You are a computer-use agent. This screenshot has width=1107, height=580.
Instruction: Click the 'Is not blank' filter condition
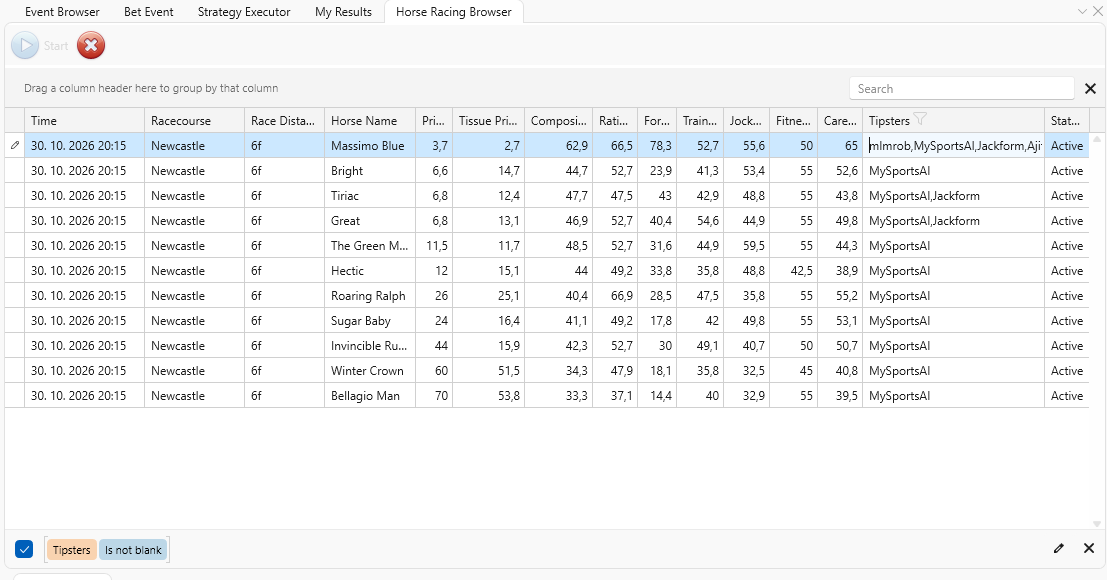coord(133,550)
